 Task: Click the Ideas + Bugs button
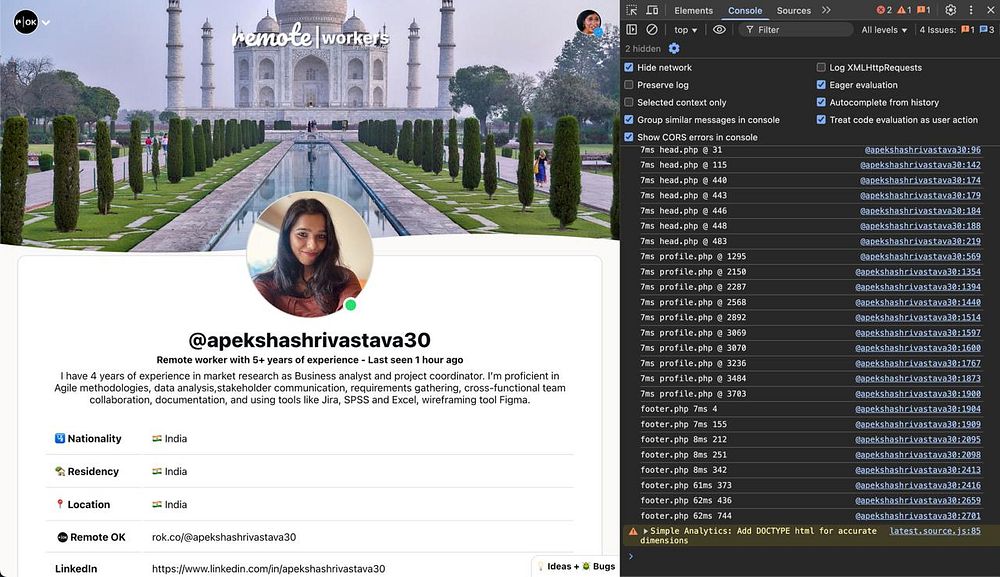click(577, 566)
